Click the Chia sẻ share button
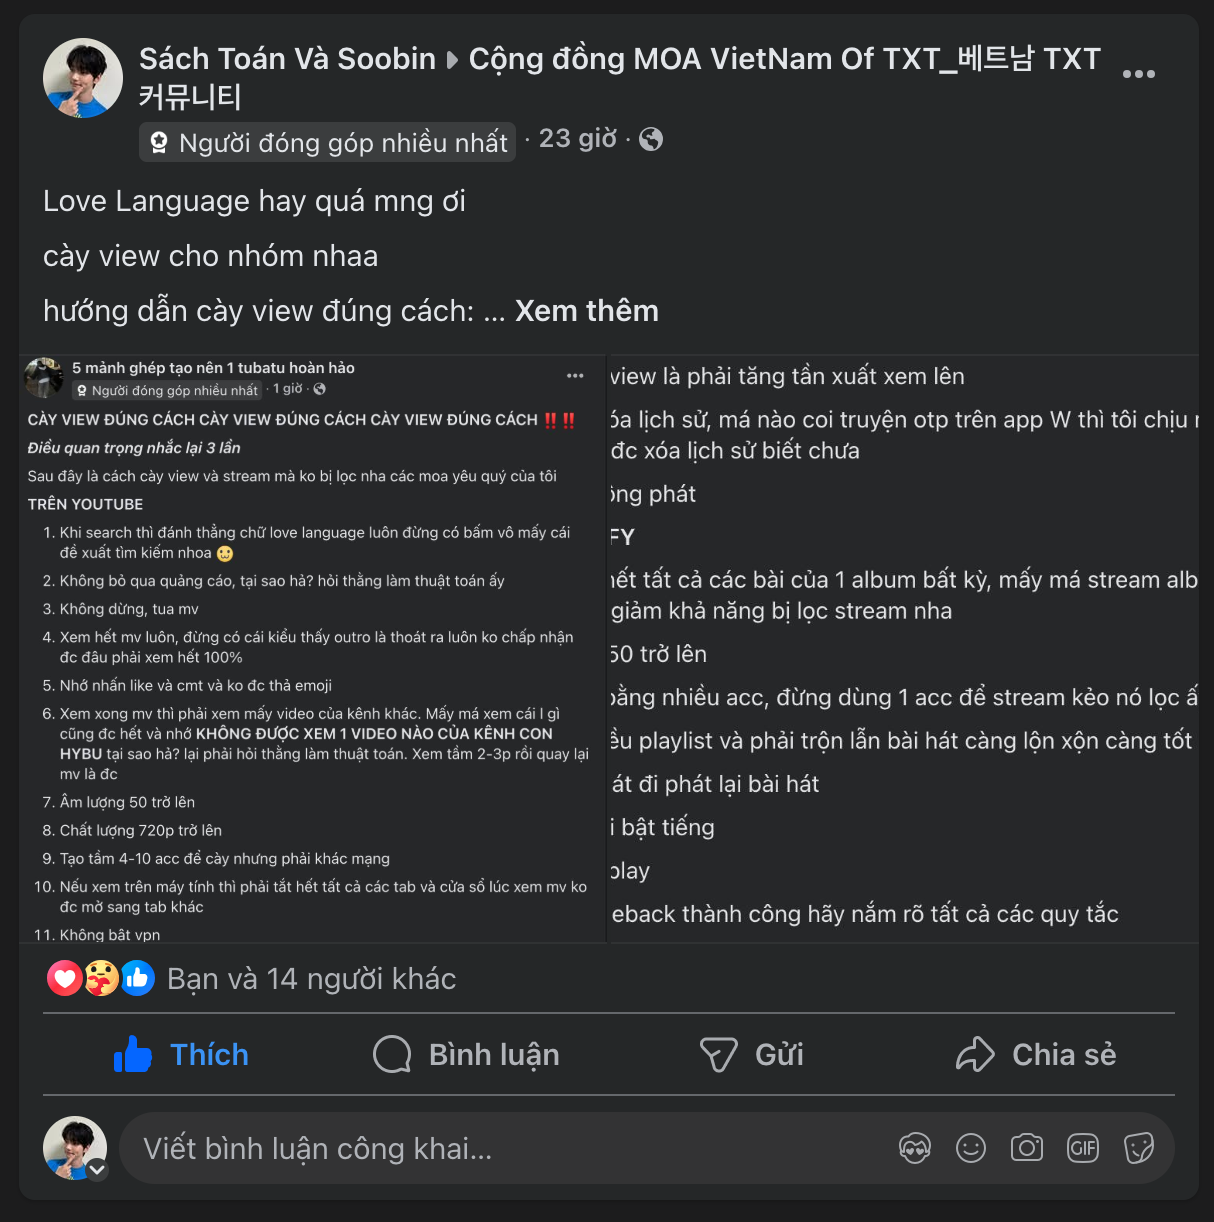This screenshot has height=1222, width=1214. [1036, 1055]
